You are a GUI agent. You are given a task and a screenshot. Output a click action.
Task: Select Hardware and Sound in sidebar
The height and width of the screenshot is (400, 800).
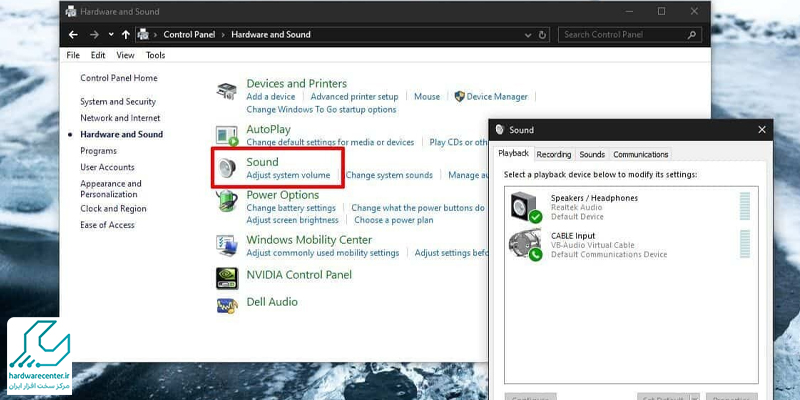(121, 134)
